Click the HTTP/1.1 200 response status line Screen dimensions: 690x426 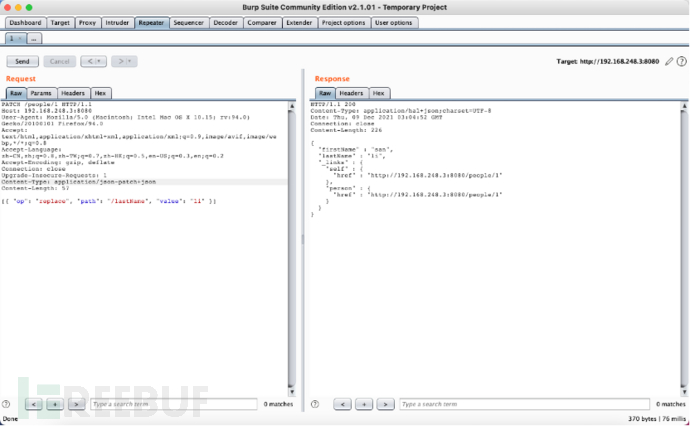point(333,104)
